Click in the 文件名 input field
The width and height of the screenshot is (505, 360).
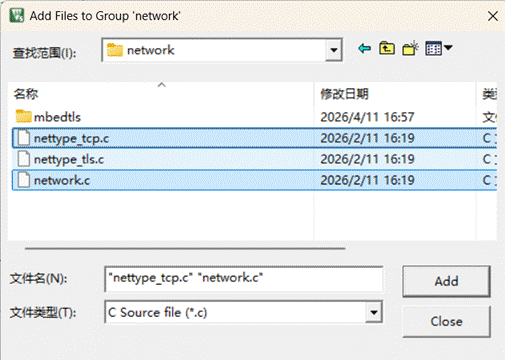click(x=244, y=279)
